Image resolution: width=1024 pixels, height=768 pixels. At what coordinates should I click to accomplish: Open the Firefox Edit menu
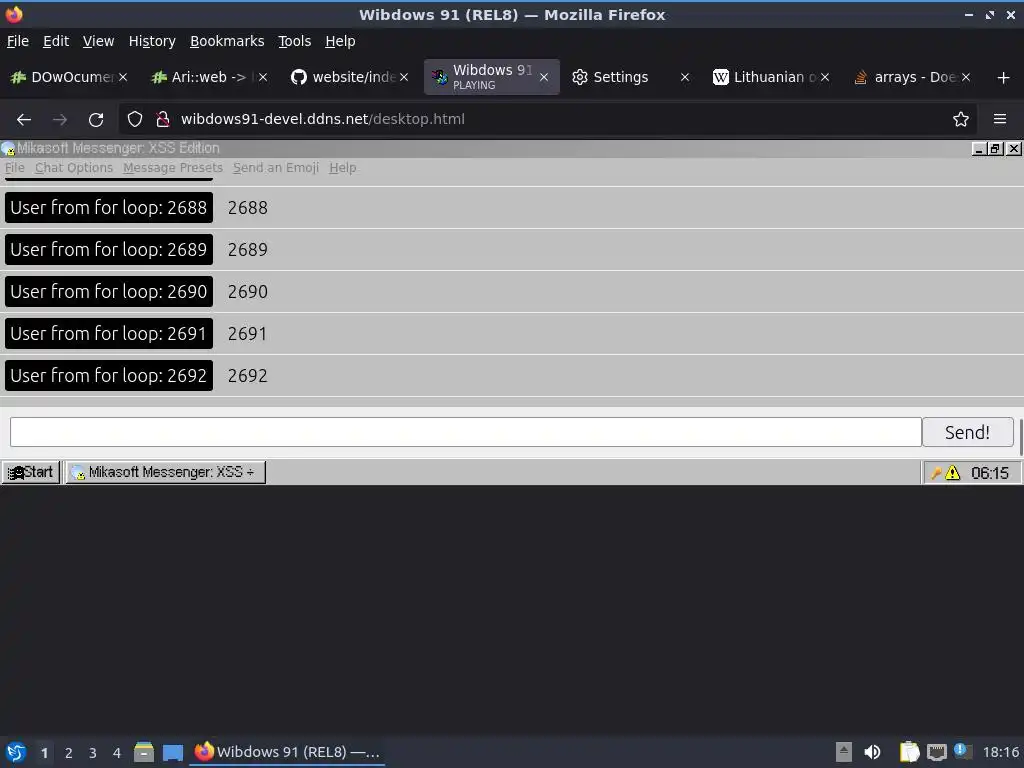56,41
